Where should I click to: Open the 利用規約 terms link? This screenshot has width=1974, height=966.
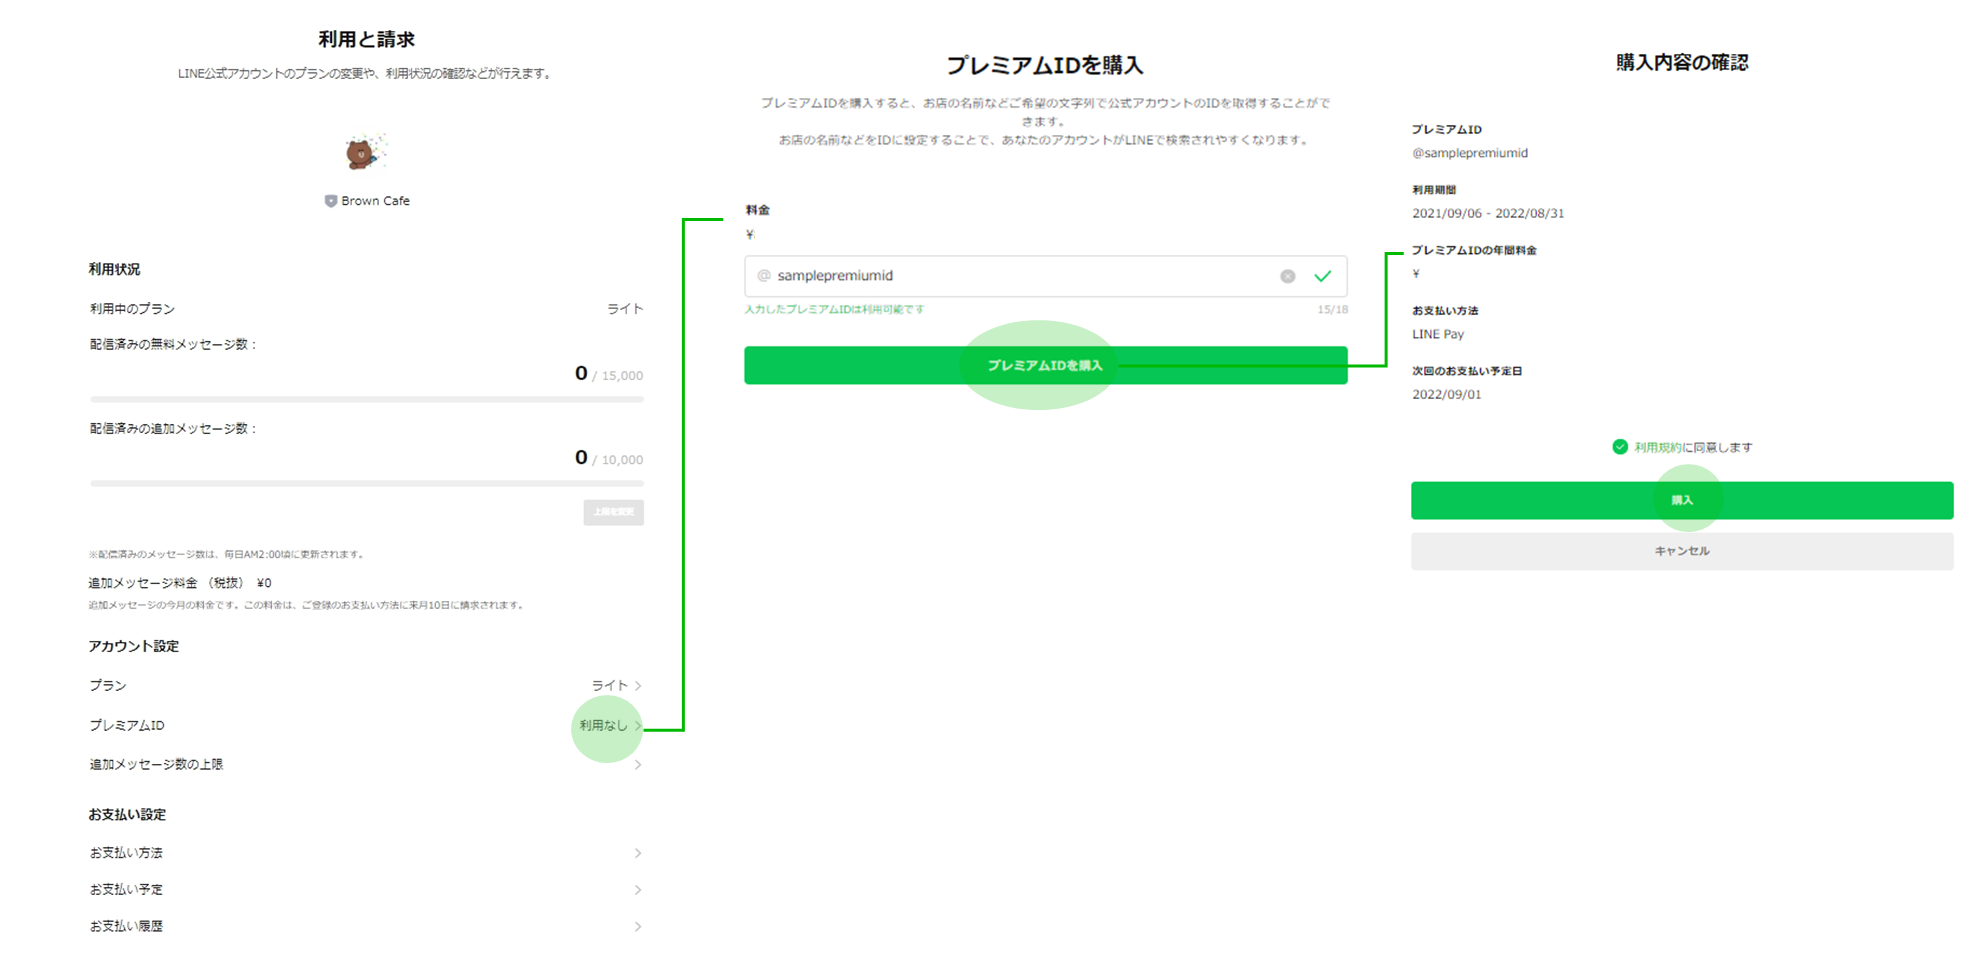pos(1657,448)
